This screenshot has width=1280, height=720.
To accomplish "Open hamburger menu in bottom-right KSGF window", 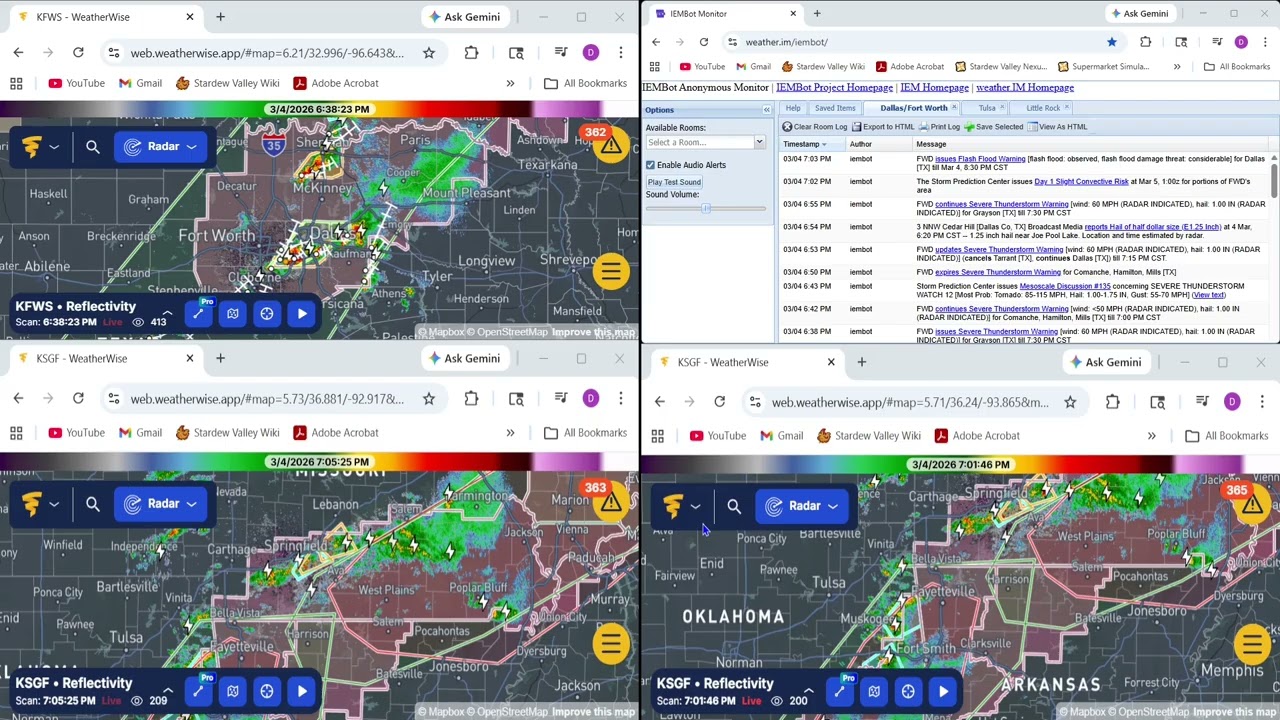I will [1252, 645].
